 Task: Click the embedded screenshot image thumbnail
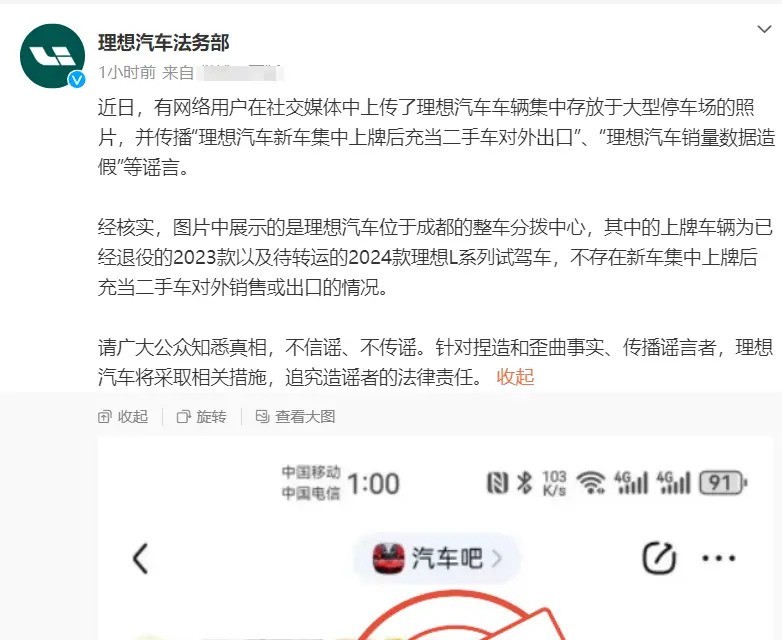pyautogui.click(x=434, y=538)
